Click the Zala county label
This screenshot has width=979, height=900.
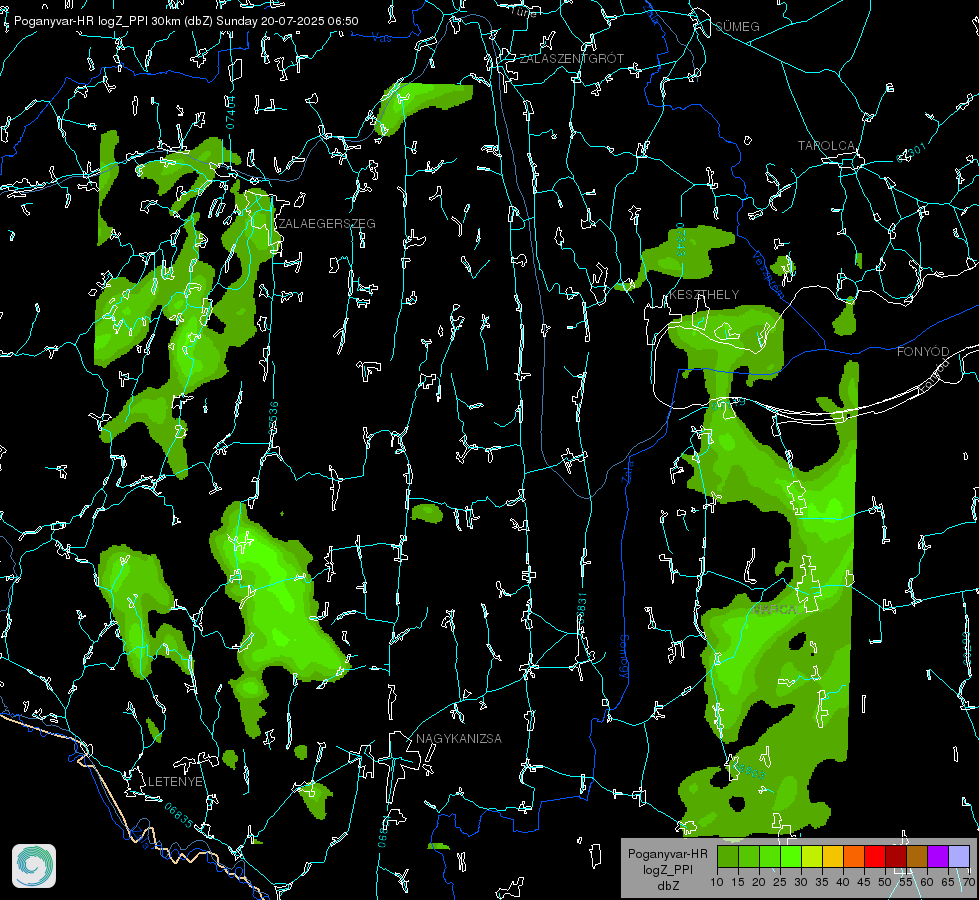pos(627,472)
